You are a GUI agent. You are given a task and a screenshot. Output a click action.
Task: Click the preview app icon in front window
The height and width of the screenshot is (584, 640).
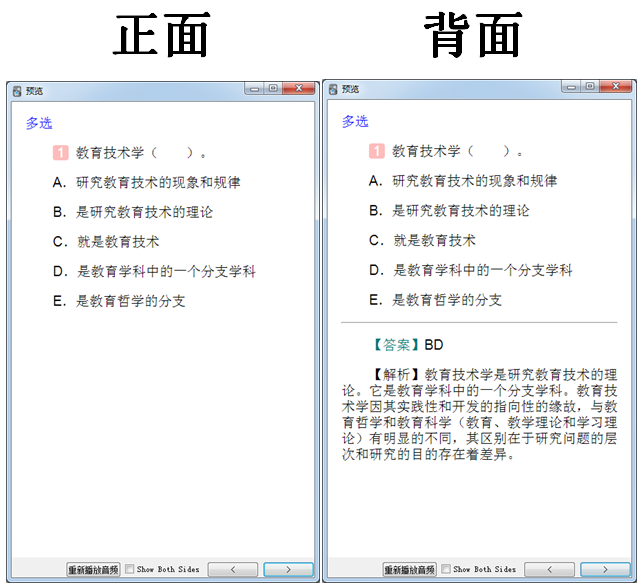pyautogui.click(x=17, y=91)
